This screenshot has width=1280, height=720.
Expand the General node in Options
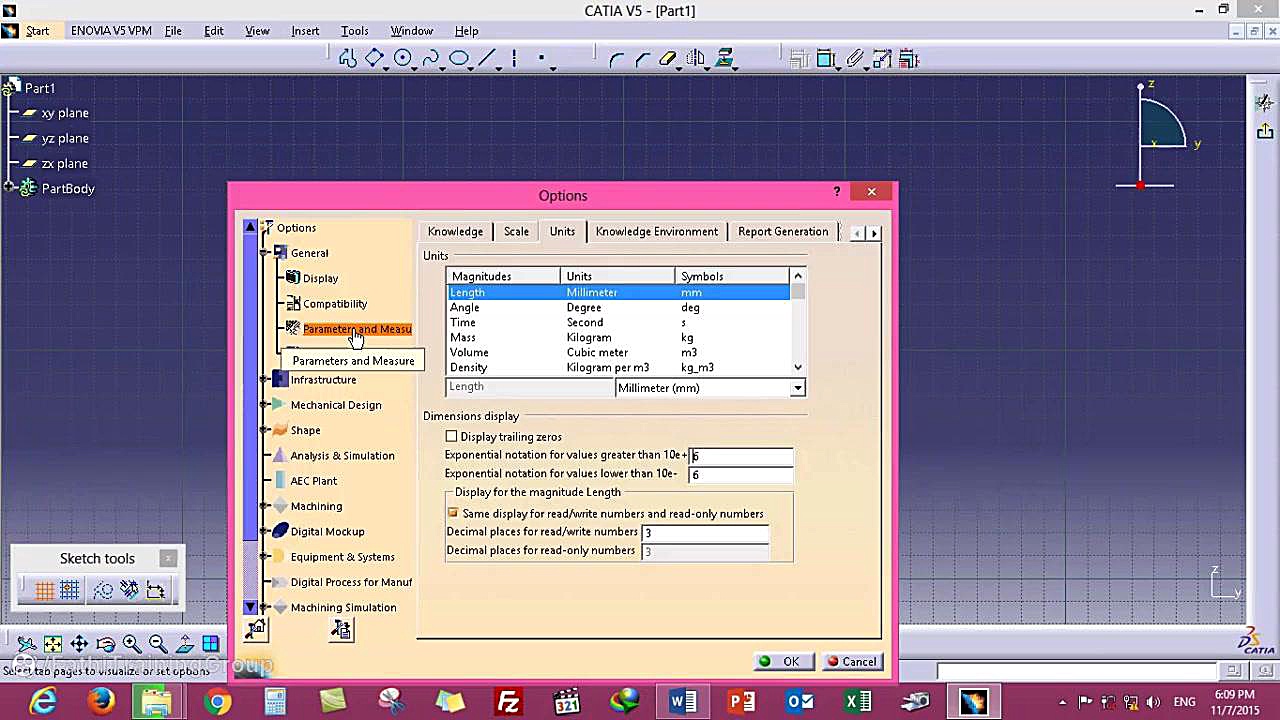point(265,253)
